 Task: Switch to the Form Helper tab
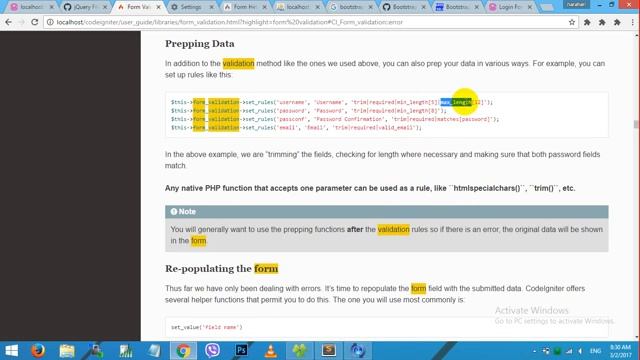244,7
